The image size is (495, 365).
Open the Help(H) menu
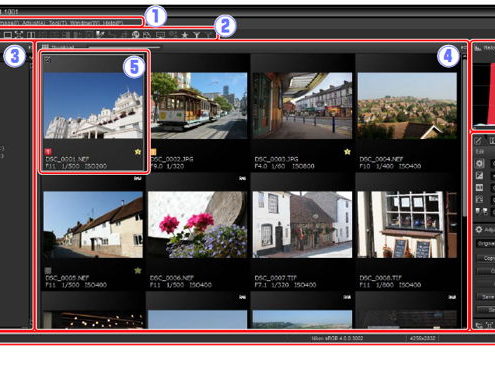pyautogui.click(x=113, y=23)
